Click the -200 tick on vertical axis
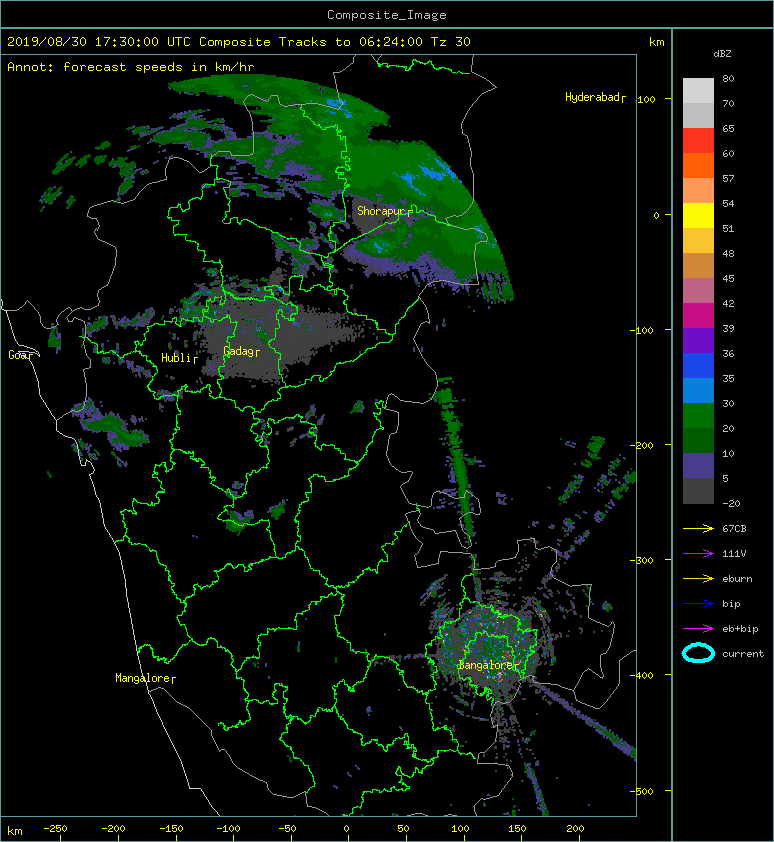 642,446
